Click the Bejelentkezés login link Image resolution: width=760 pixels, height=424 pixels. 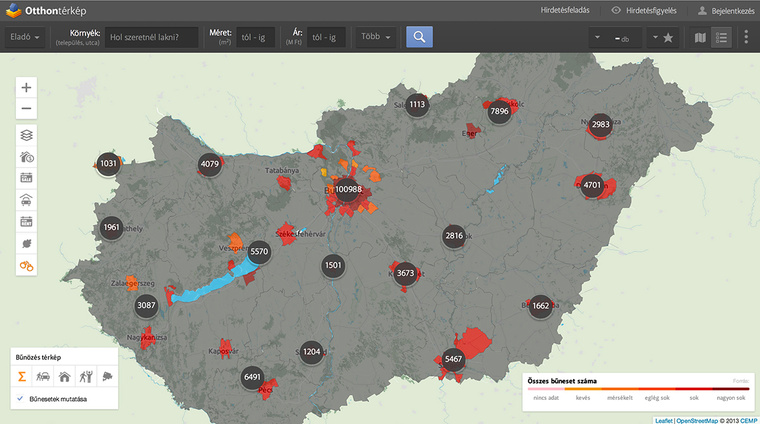point(725,10)
